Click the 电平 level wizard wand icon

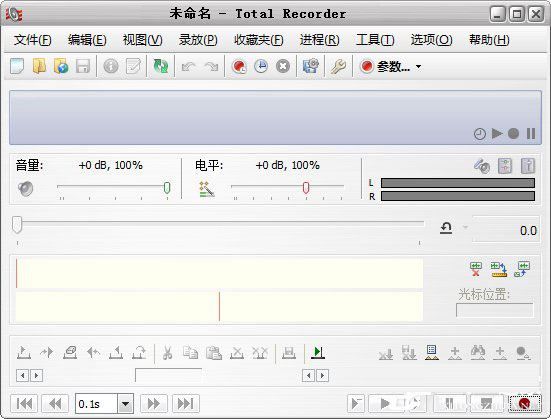[x=207, y=189]
